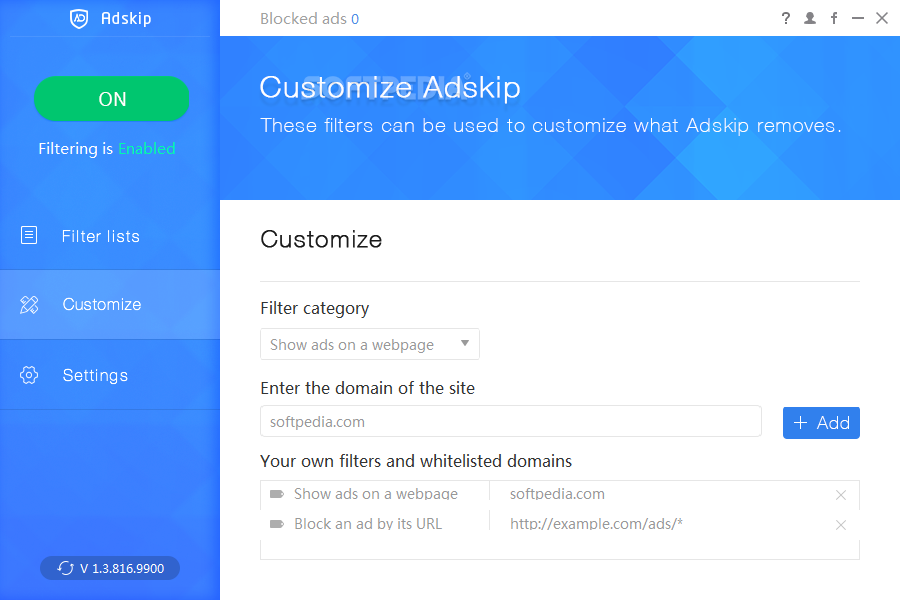Focus the domain input field
This screenshot has height=600, width=900.
(511, 421)
